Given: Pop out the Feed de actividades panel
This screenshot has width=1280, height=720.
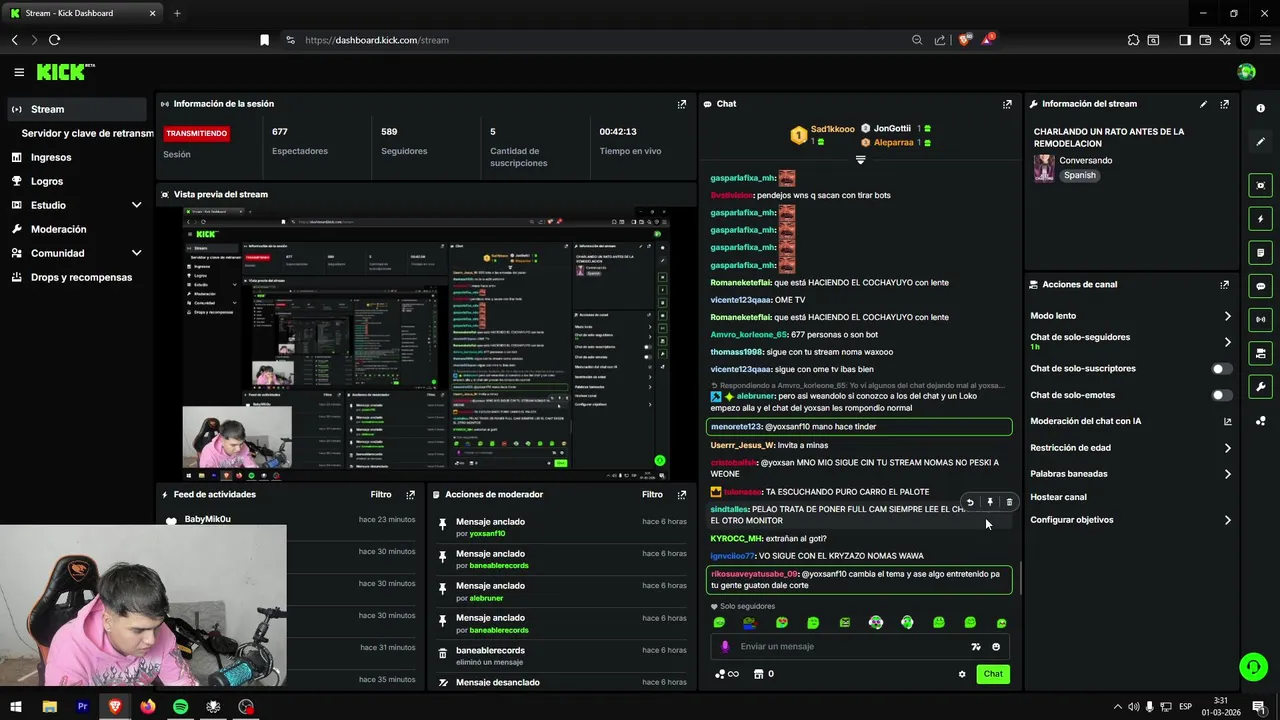Looking at the screenshot, I should (x=410, y=495).
